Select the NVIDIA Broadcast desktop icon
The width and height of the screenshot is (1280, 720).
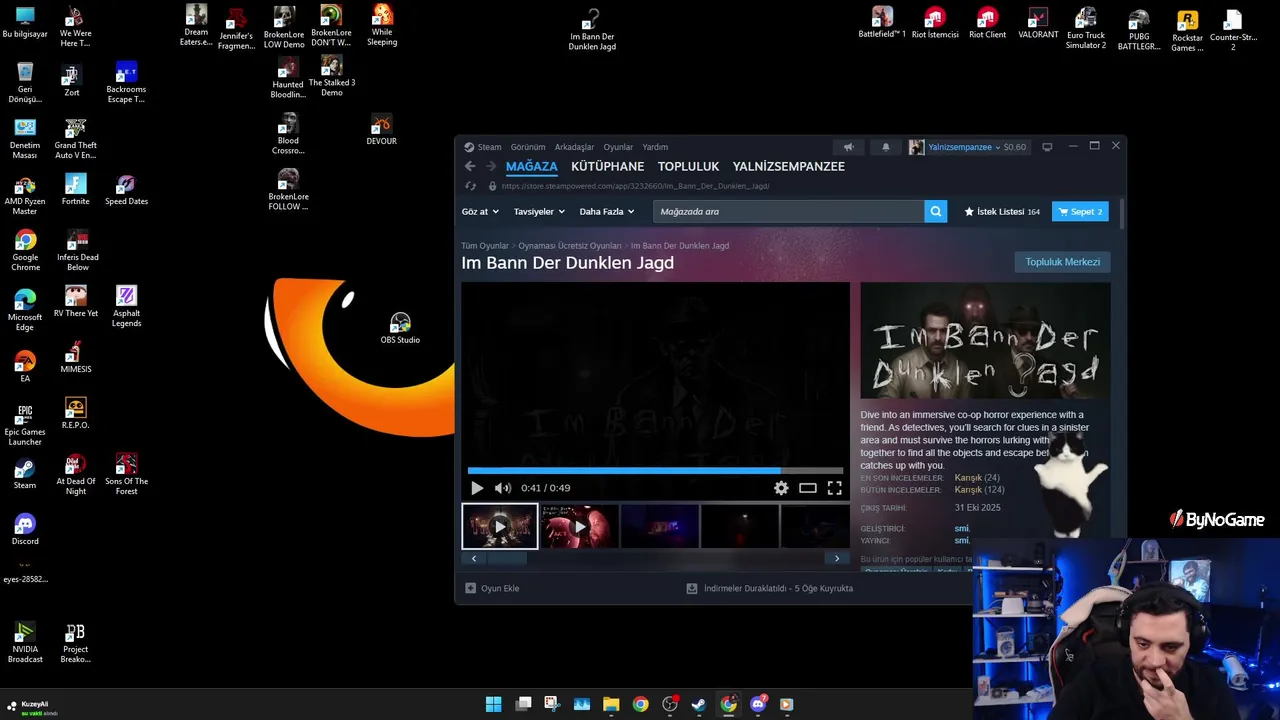pos(25,642)
